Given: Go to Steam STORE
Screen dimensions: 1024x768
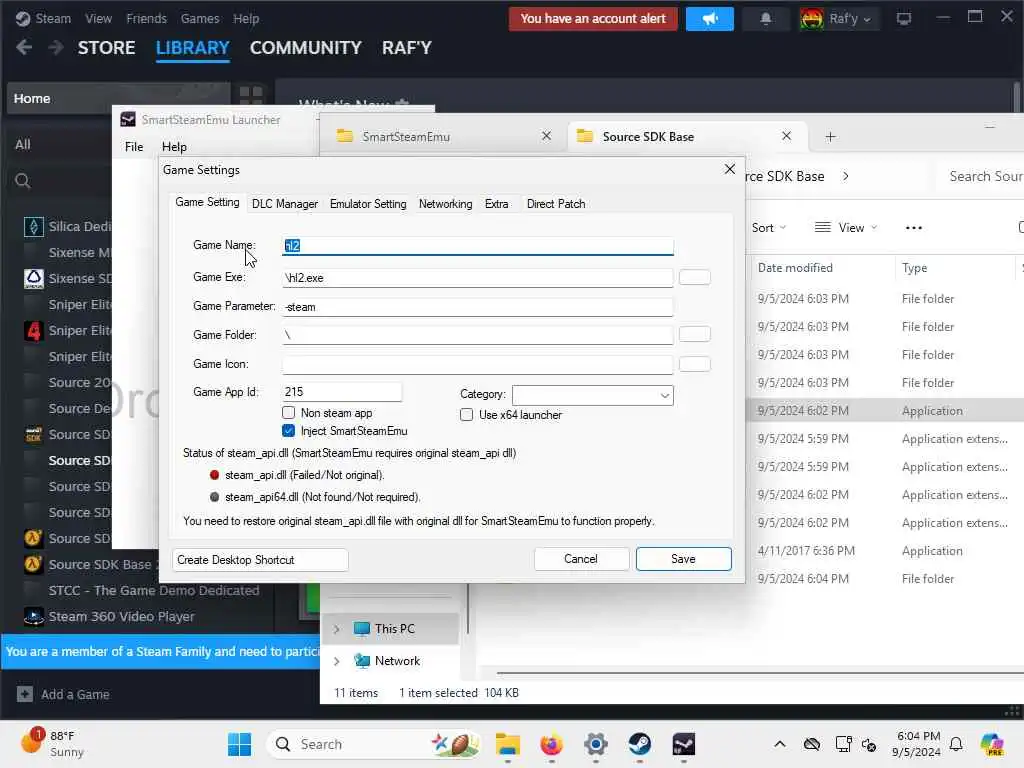Looking at the screenshot, I should pyautogui.click(x=106, y=48).
